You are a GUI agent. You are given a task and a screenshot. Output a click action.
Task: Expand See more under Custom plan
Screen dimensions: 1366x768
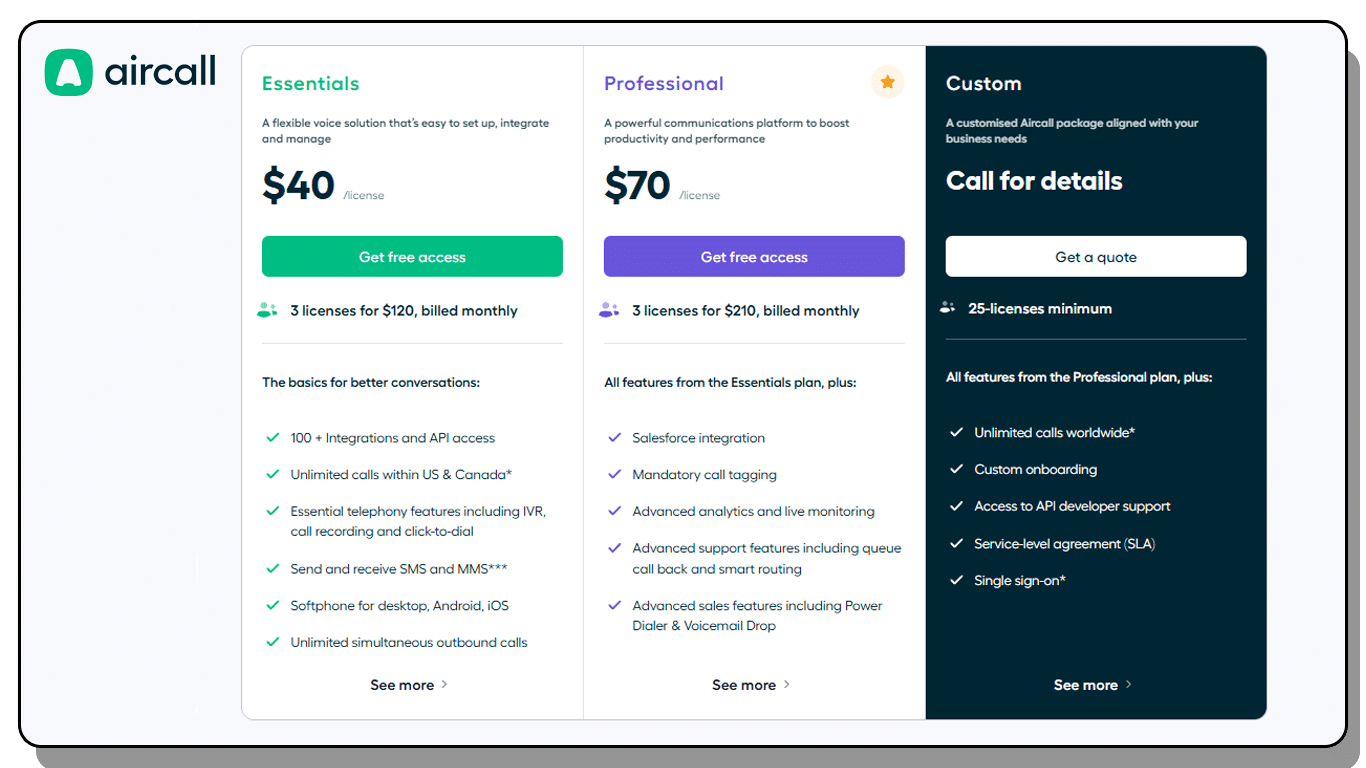[x=1093, y=685]
